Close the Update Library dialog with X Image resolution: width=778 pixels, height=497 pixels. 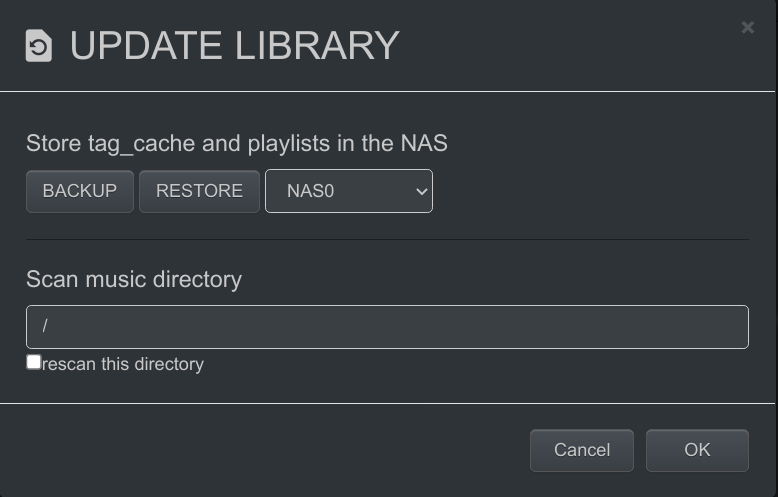coord(747,27)
